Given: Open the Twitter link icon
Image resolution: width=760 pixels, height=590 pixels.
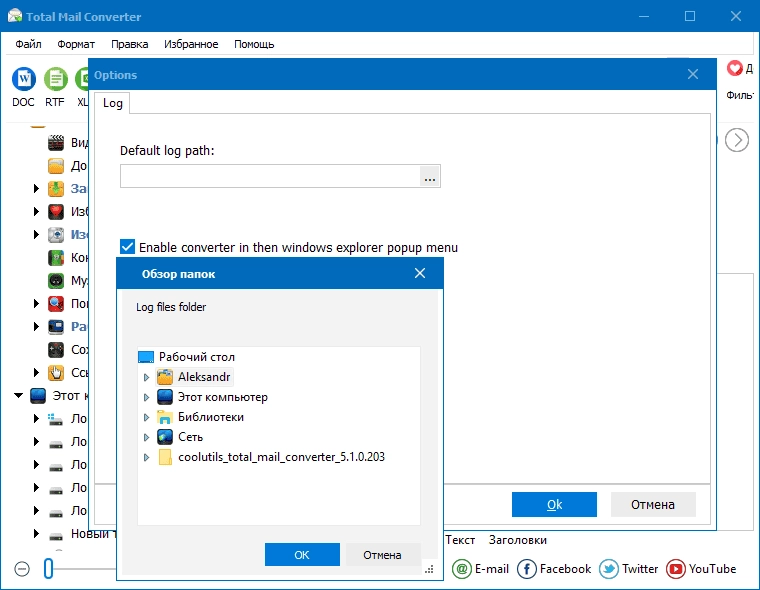Looking at the screenshot, I should pyautogui.click(x=609, y=569).
